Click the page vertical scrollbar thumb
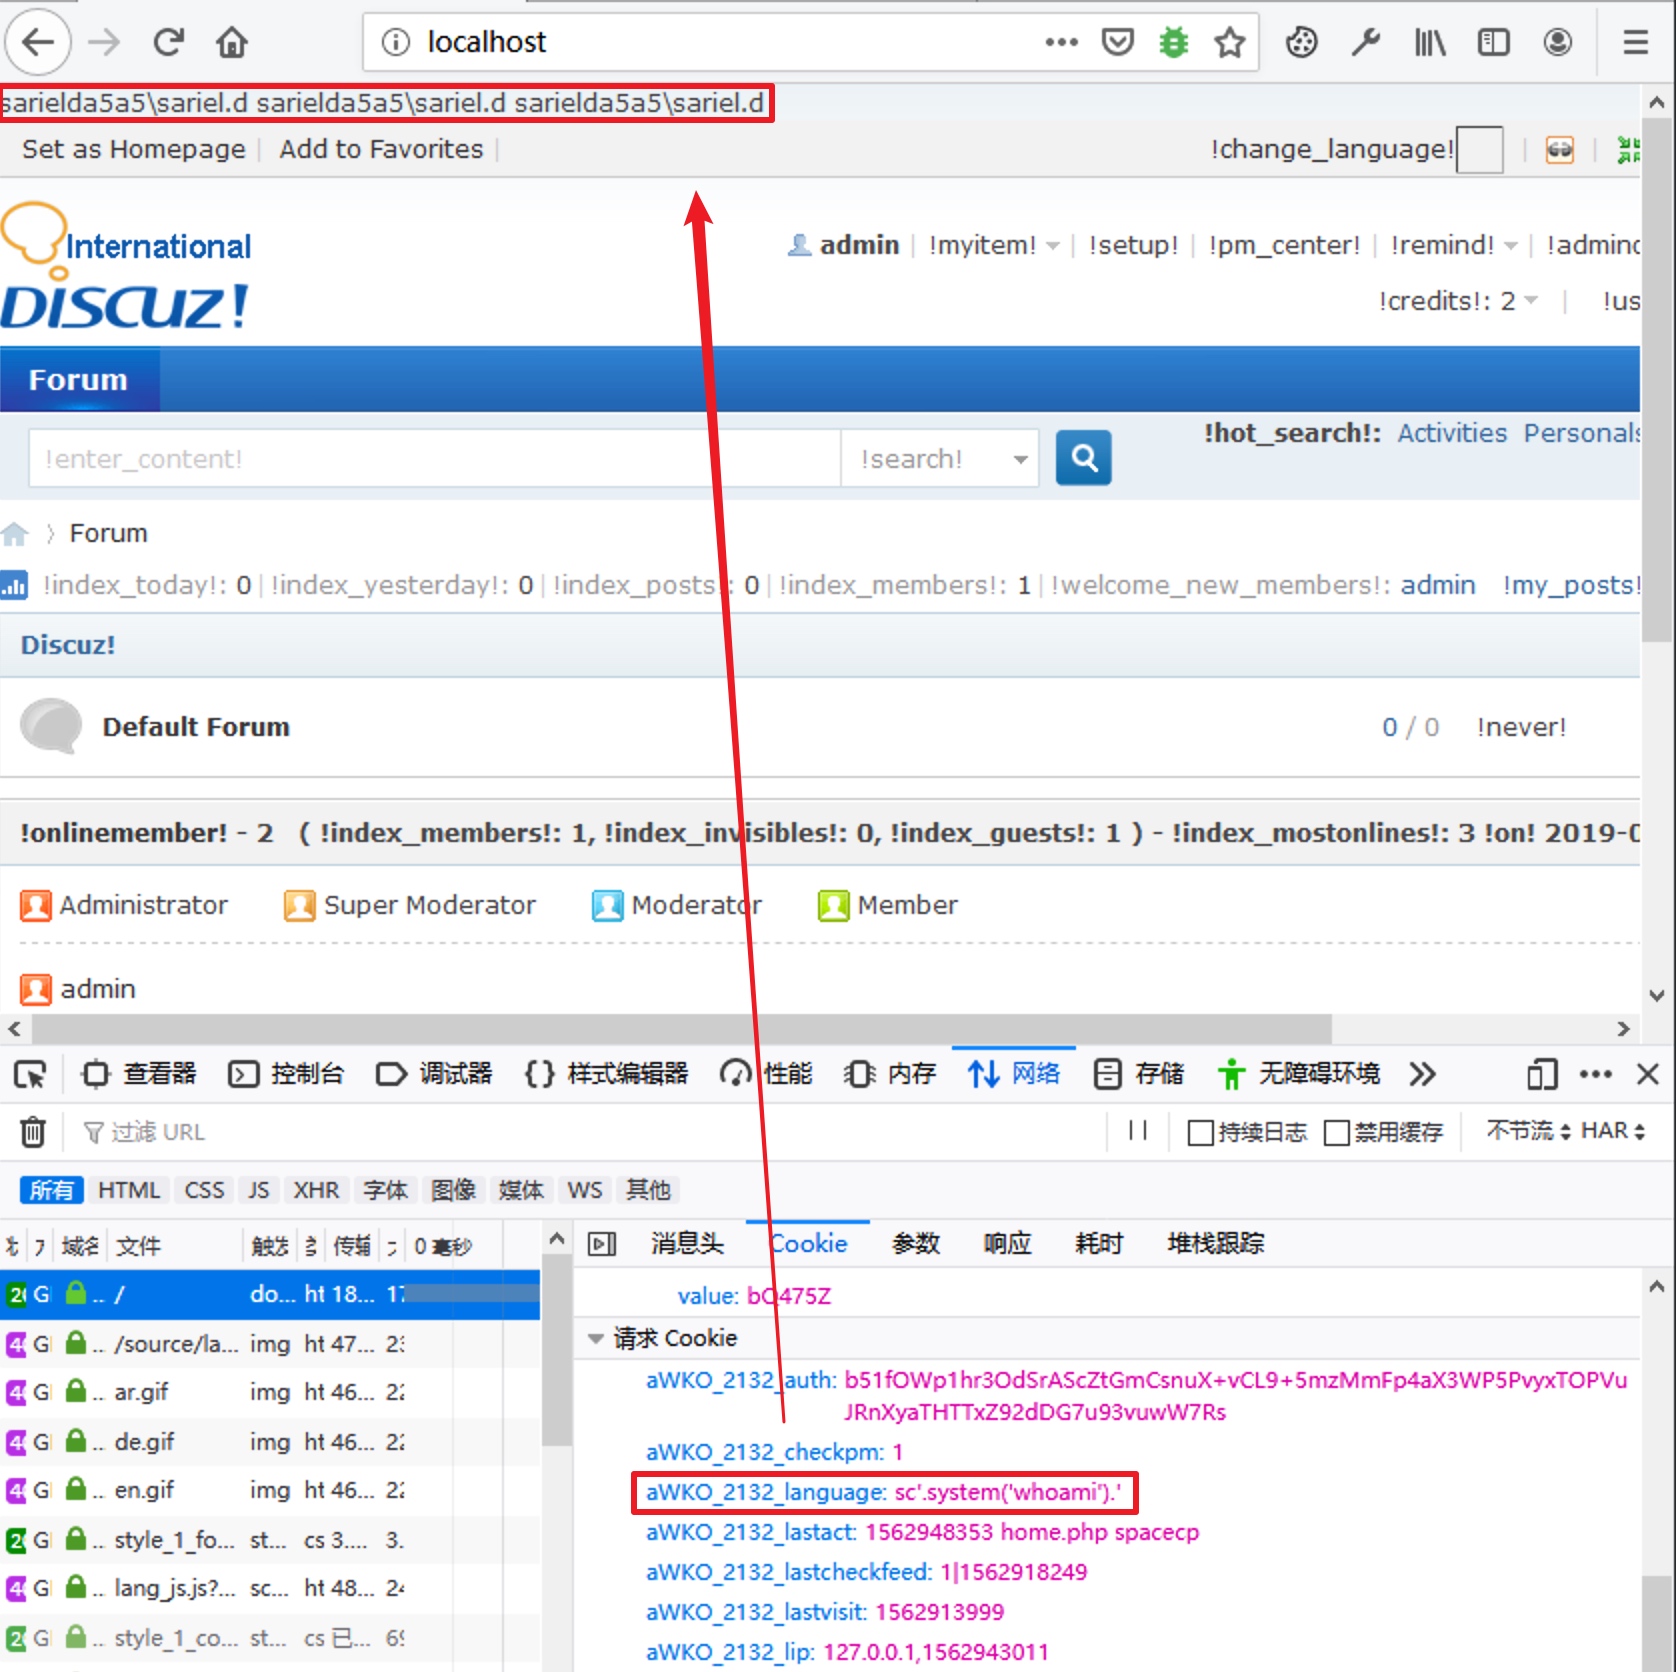Image resolution: width=1676 pixels, height=1672 pixels. point(1657,380)
